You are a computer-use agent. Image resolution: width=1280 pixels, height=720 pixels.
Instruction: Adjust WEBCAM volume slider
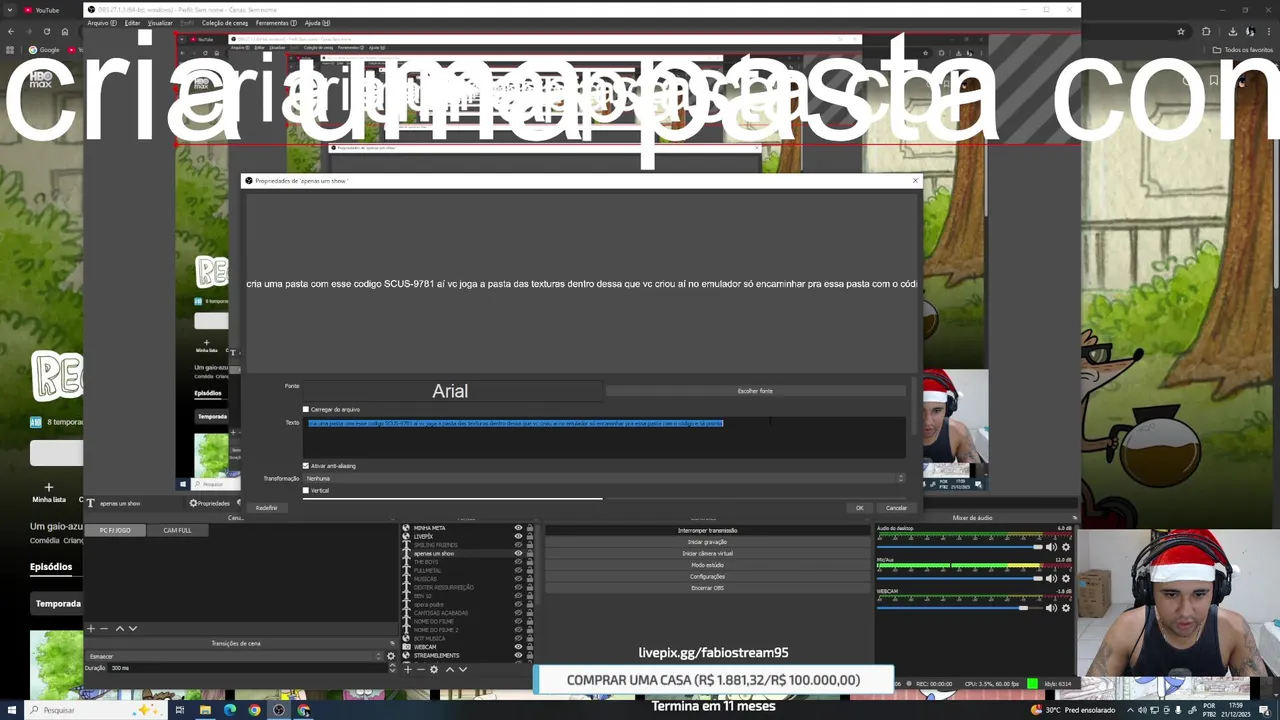(x=960, y=608)
